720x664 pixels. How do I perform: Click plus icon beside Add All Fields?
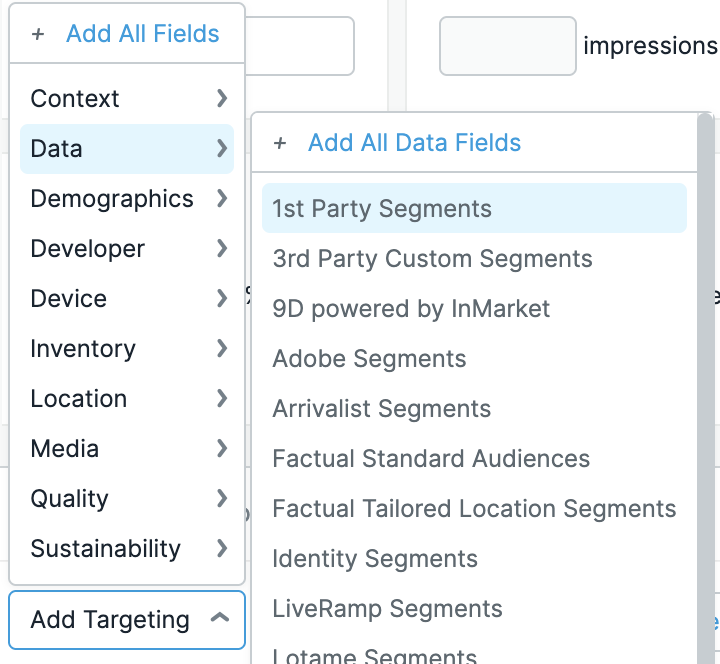point(38,34)
